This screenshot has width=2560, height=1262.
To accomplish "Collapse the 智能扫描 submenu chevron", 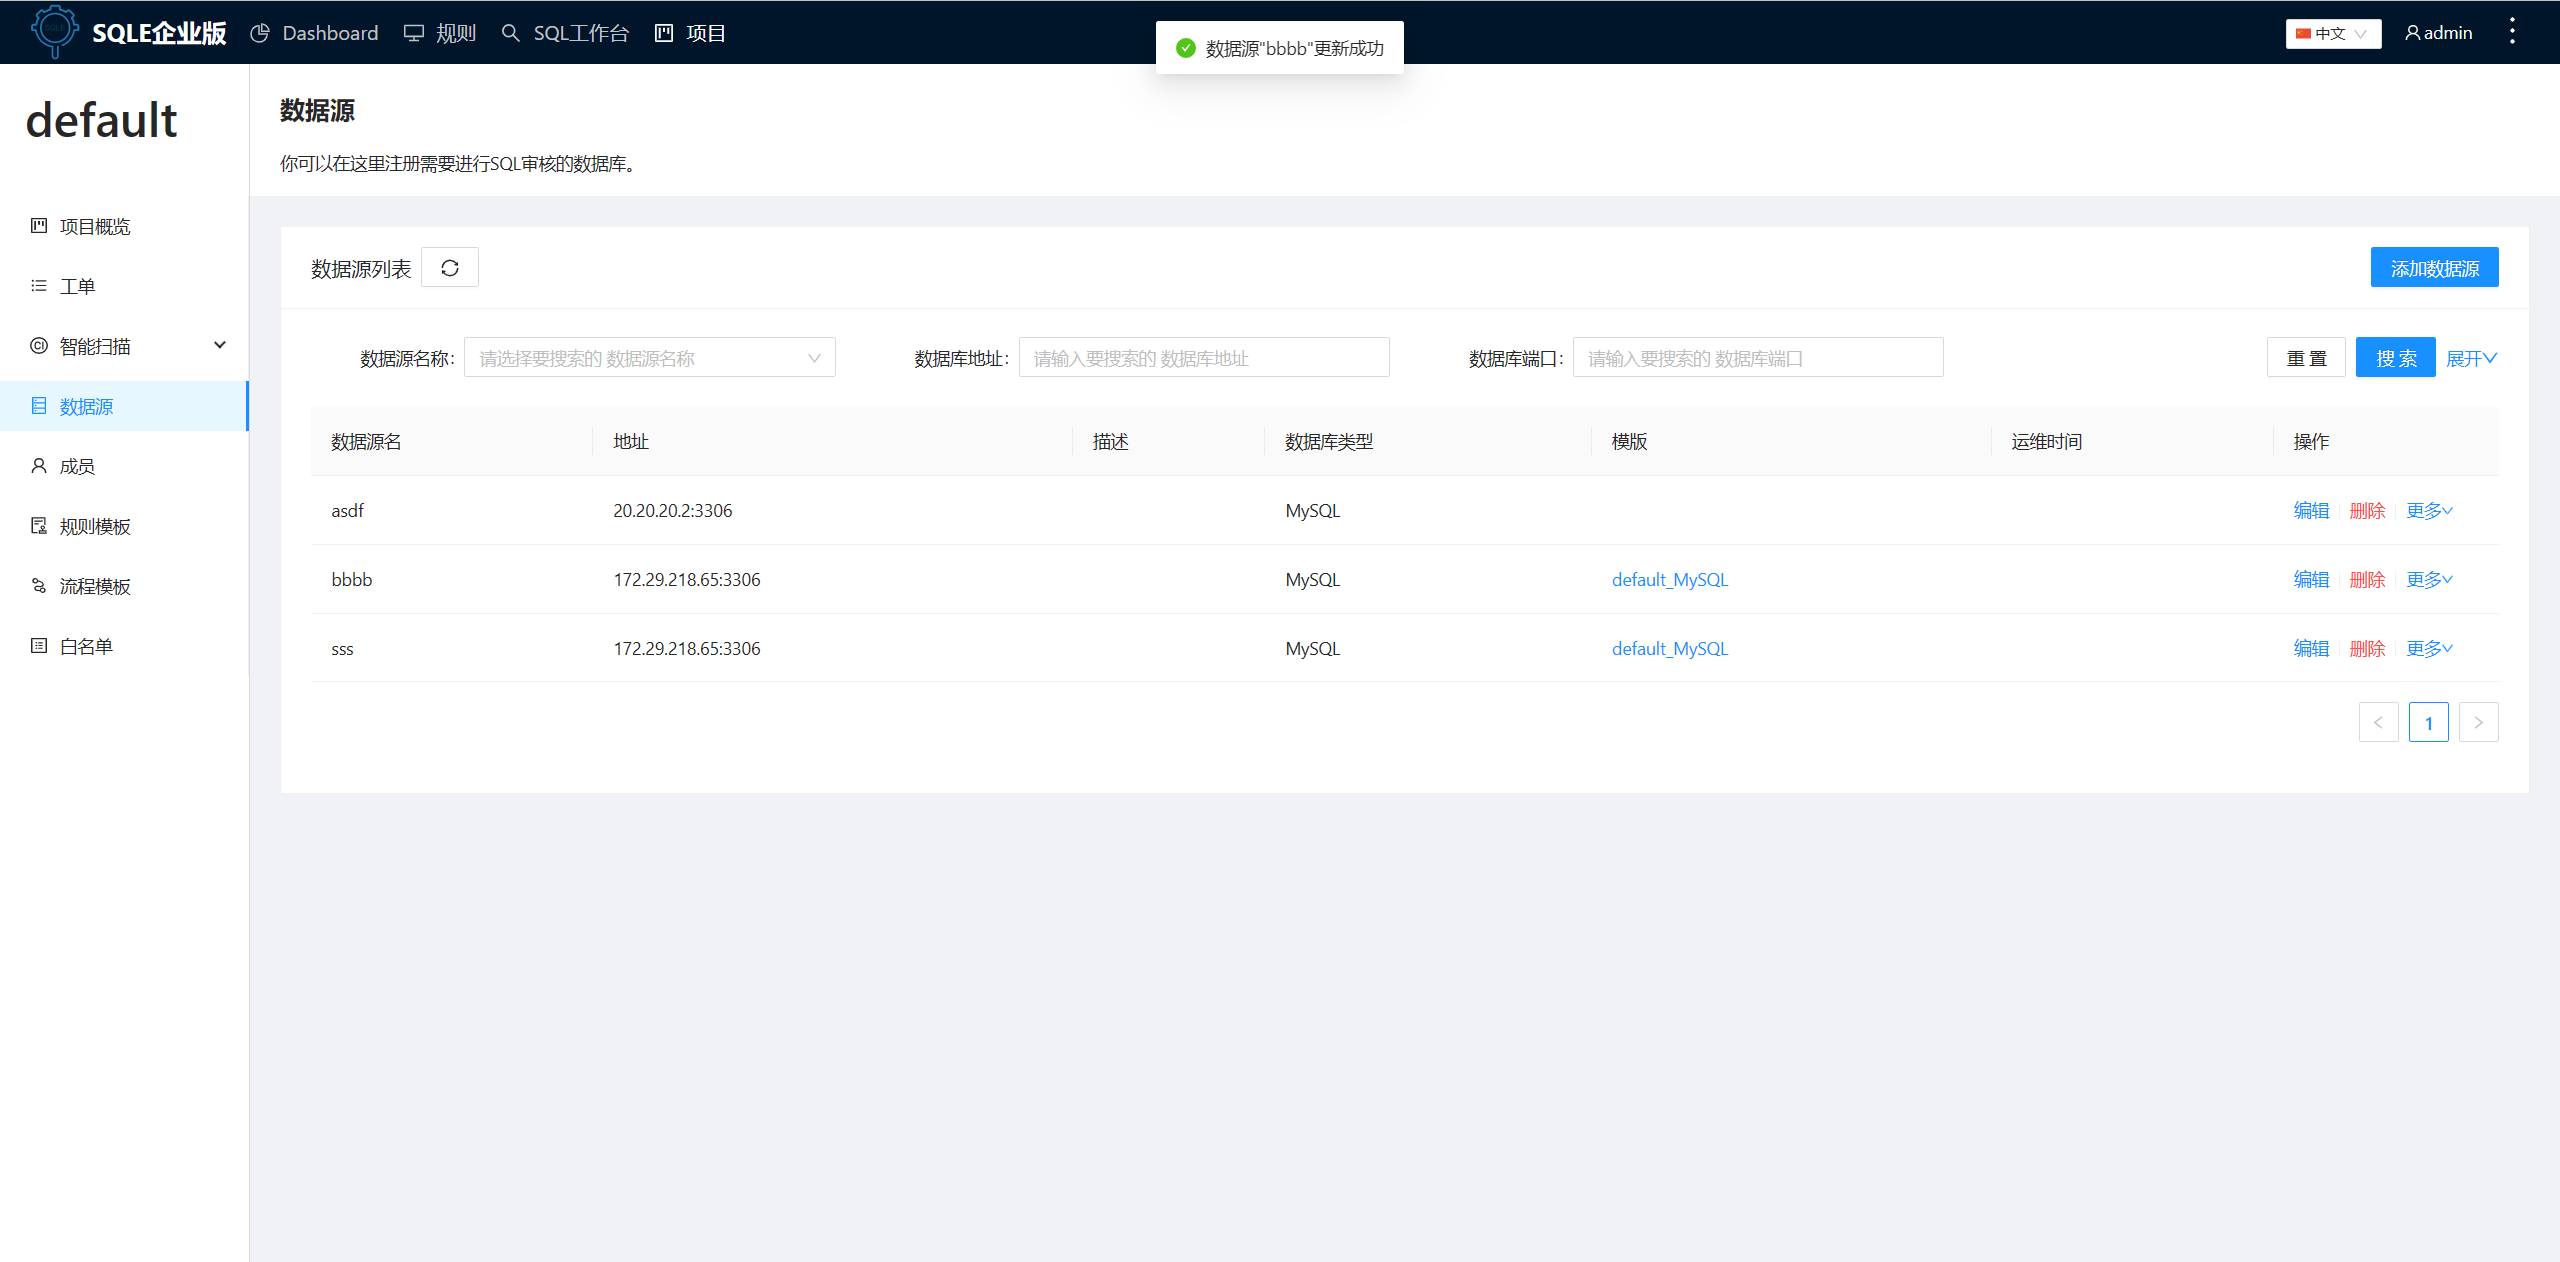I will (x=220, y=345).
